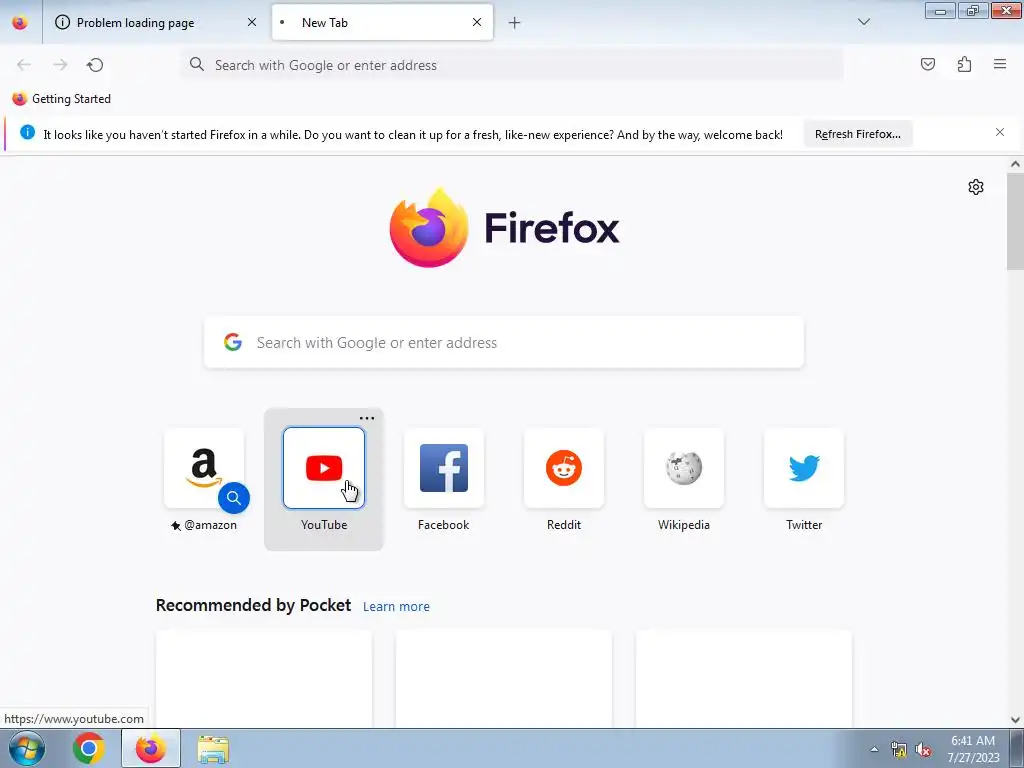Open the Wikipedia shortcut tile

tap(684, 468)
